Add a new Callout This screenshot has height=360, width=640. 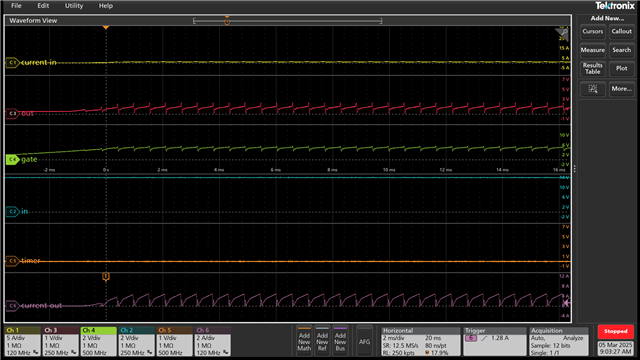(x=622, y=31)
